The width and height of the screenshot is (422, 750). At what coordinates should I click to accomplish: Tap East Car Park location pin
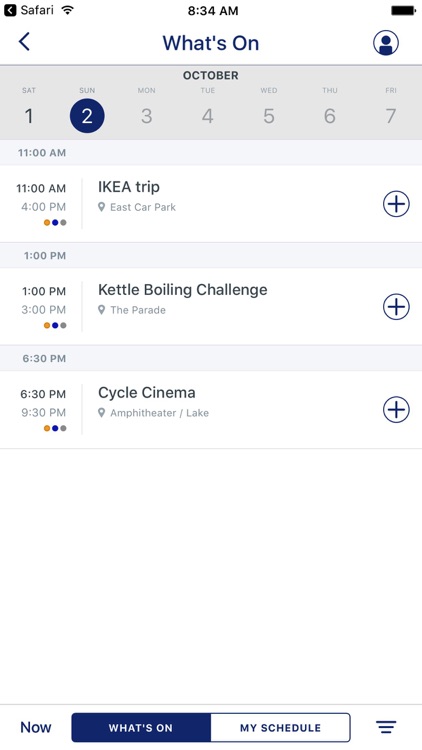coord(101,207)
